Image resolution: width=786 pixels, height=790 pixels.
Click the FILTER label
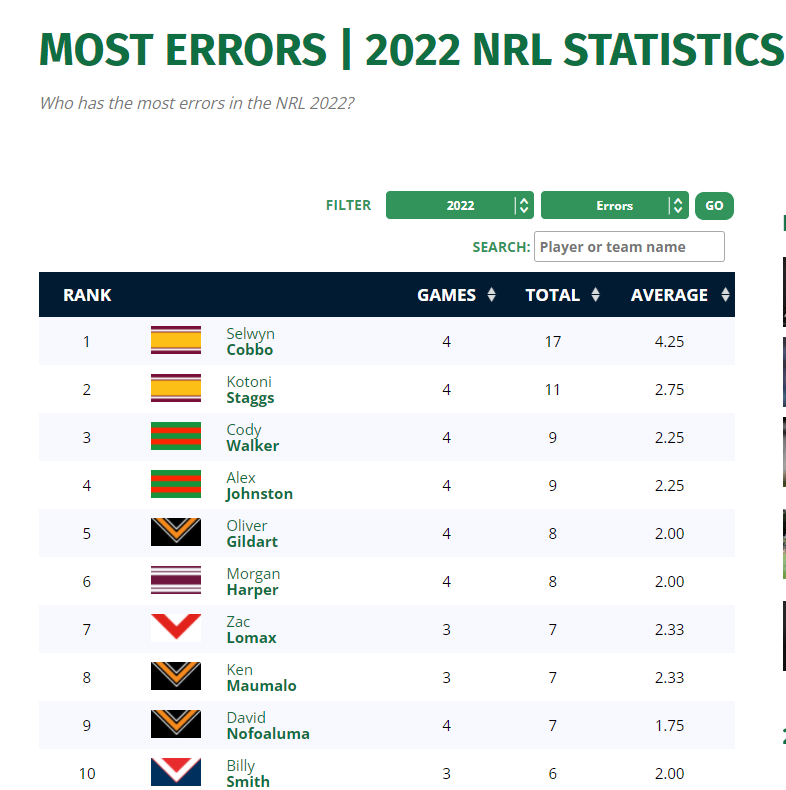pos(348,205)
